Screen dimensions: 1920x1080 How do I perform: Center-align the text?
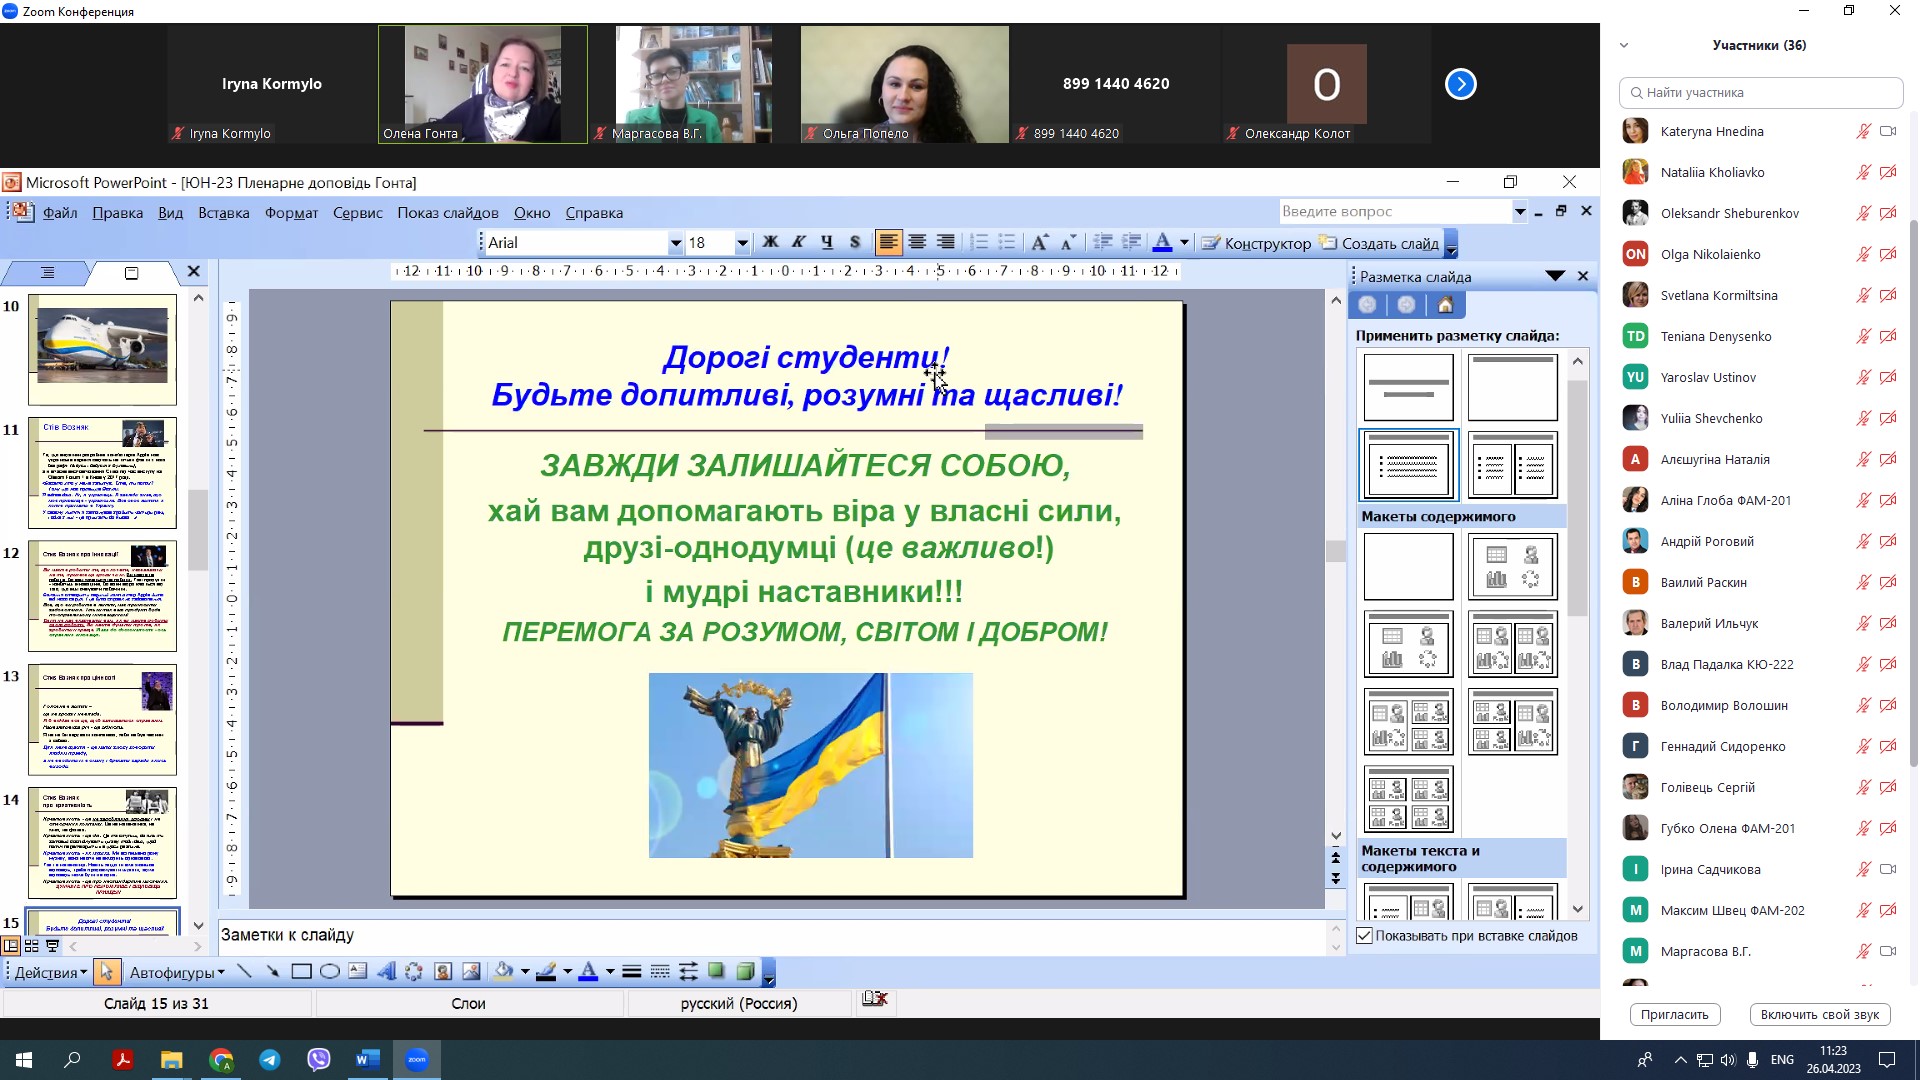(917, 243)
